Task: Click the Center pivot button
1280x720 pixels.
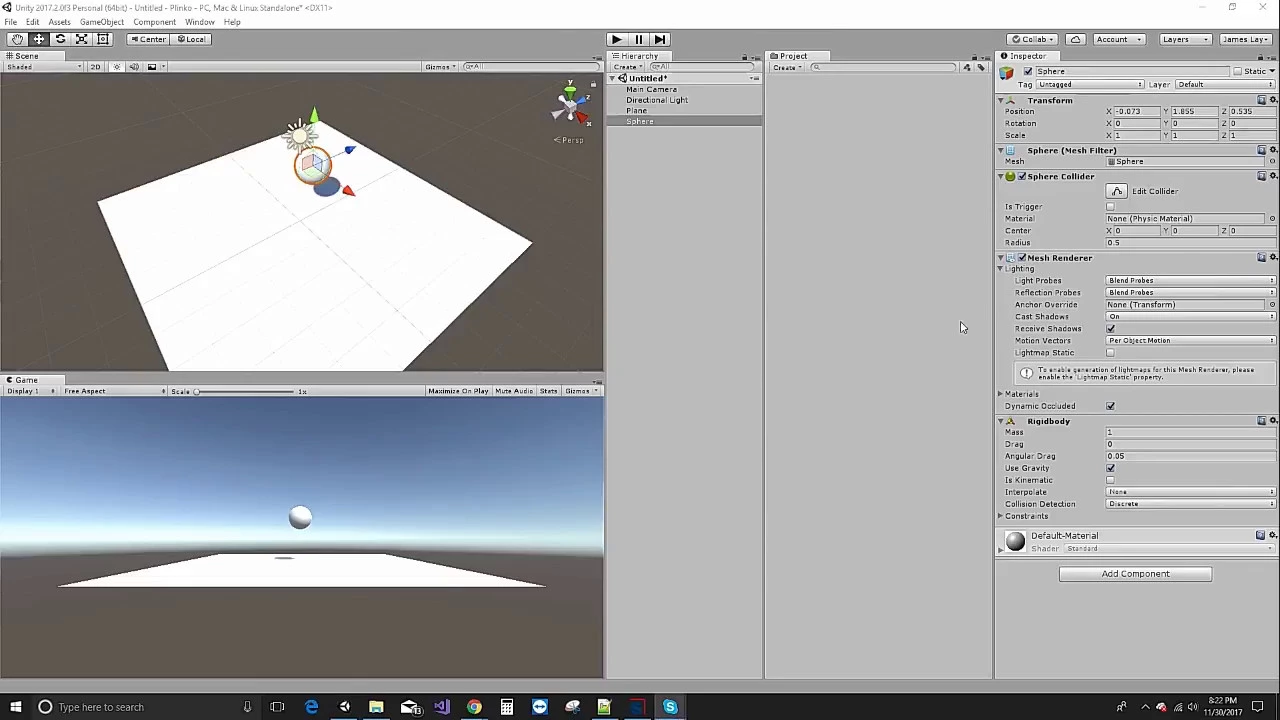Action: (x=148, y=39)
